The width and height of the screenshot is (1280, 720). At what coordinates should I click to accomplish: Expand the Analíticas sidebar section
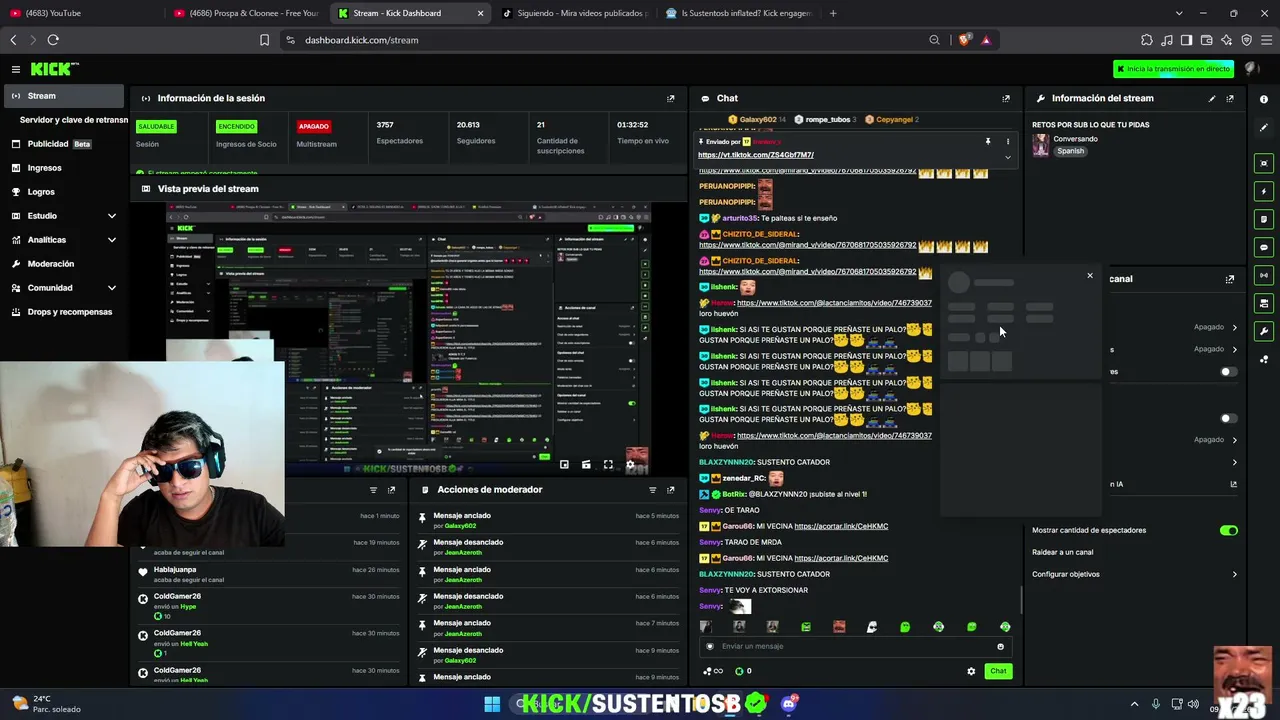(112, 240)
